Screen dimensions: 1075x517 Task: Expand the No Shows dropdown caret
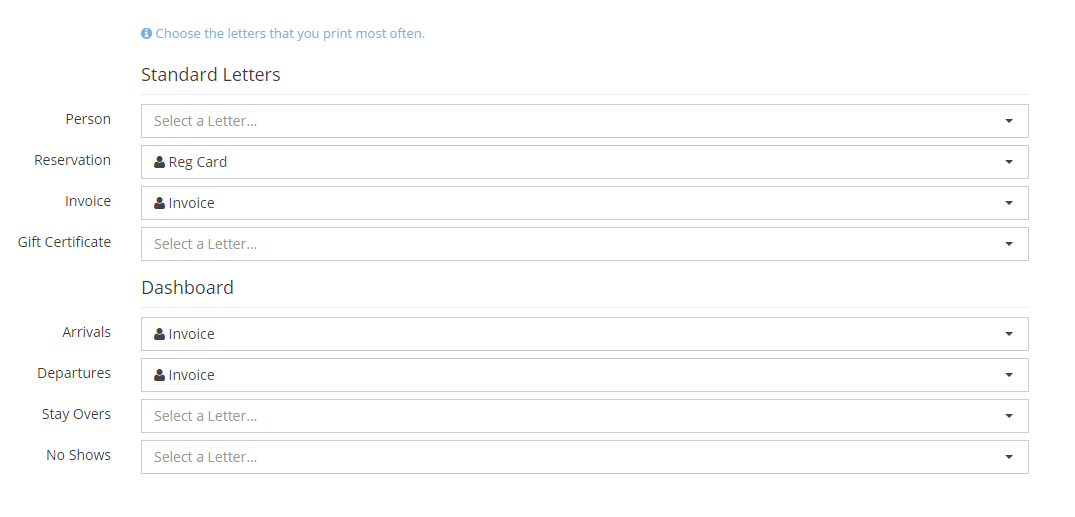1008,457
